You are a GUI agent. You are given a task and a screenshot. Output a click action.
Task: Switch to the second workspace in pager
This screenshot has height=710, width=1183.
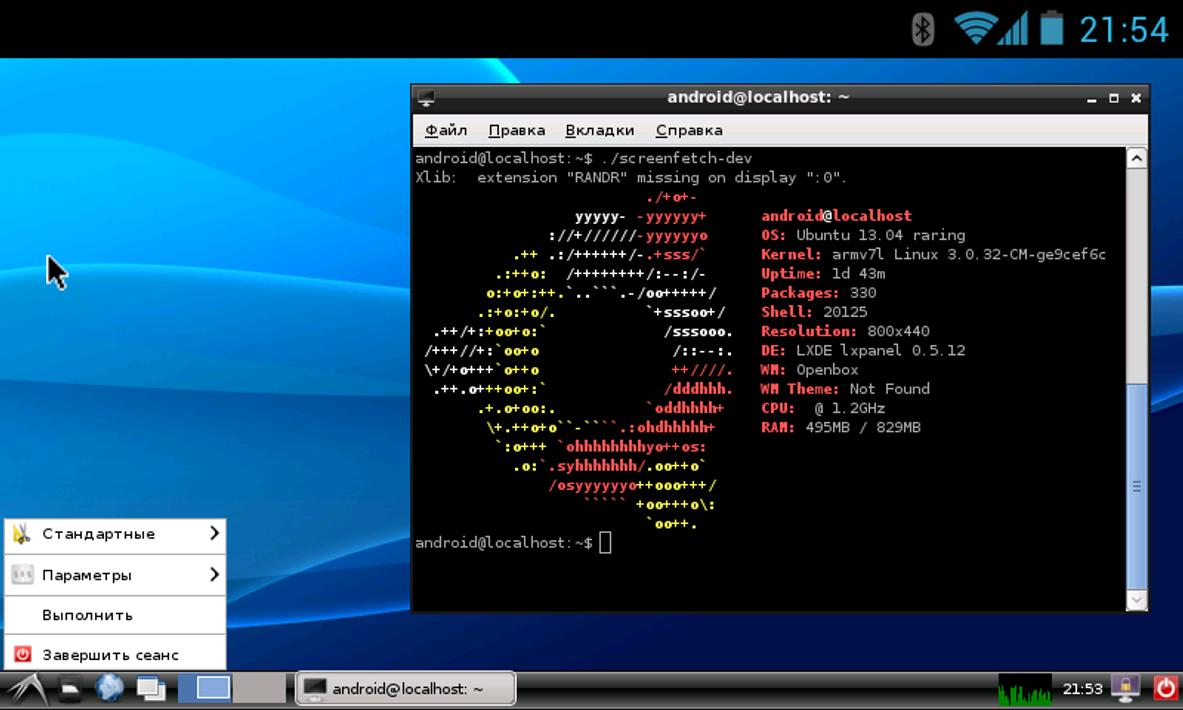coord(260,688)
